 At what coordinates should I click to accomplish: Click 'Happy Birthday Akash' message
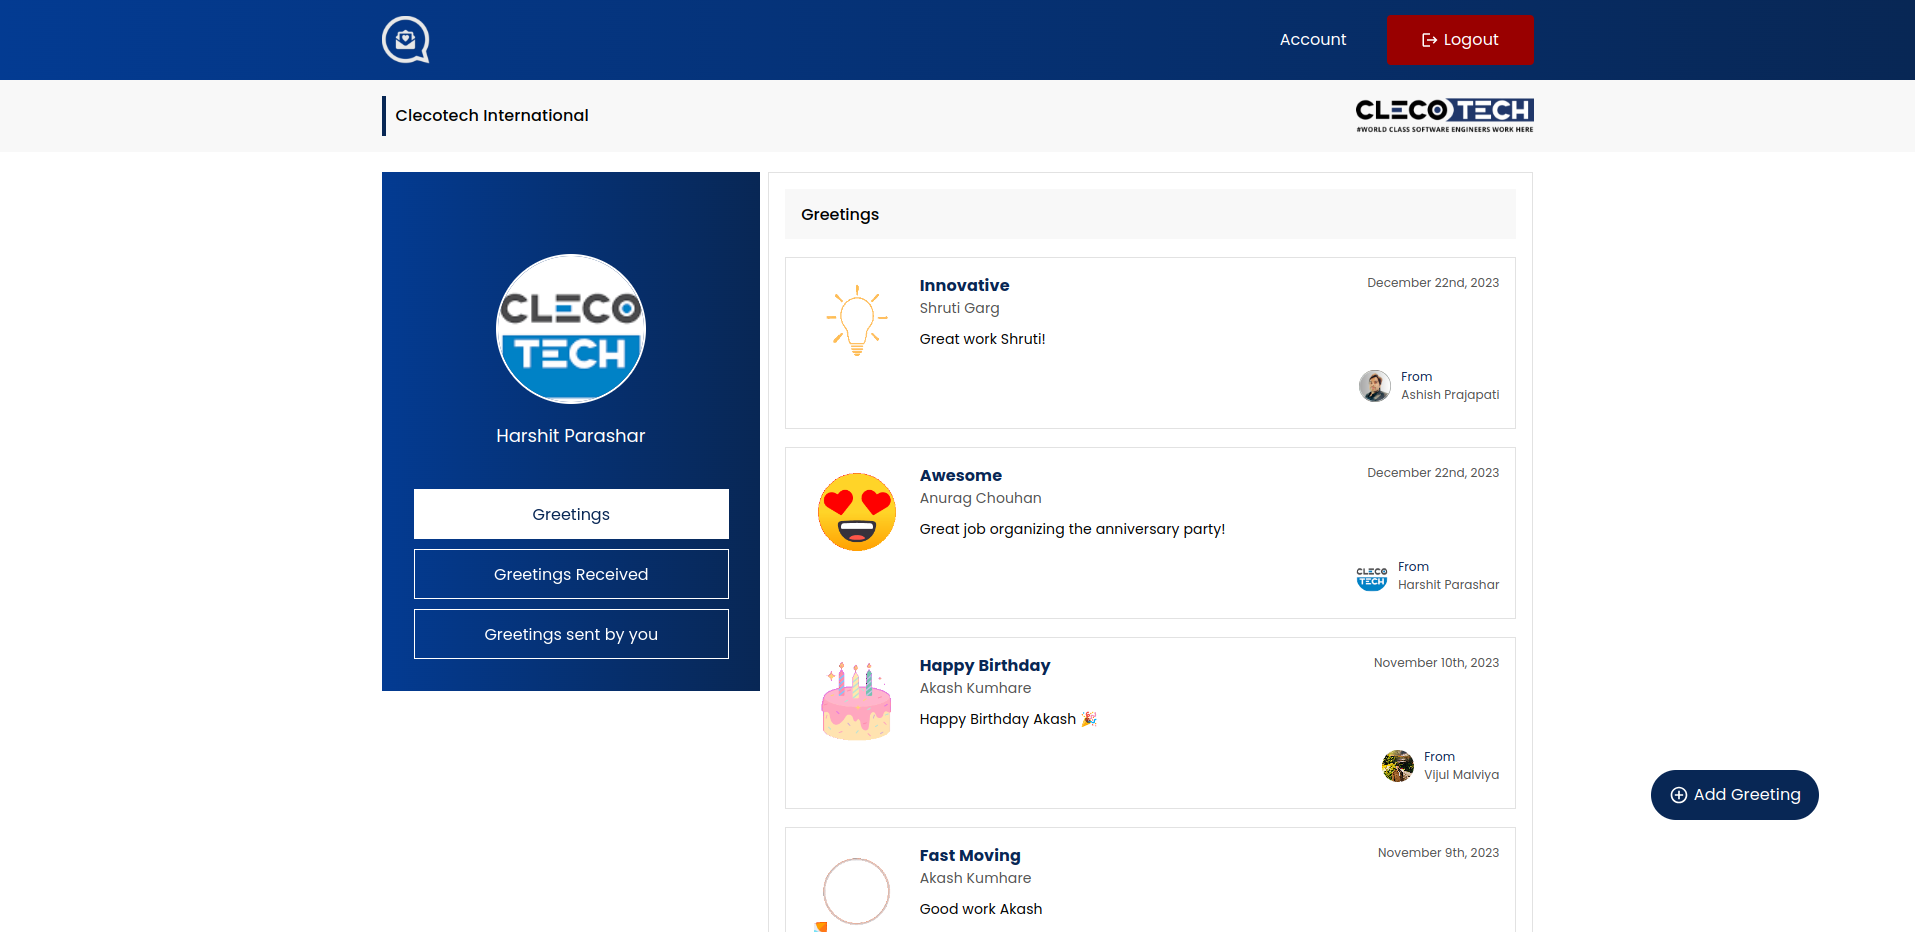coord(1008,719)
